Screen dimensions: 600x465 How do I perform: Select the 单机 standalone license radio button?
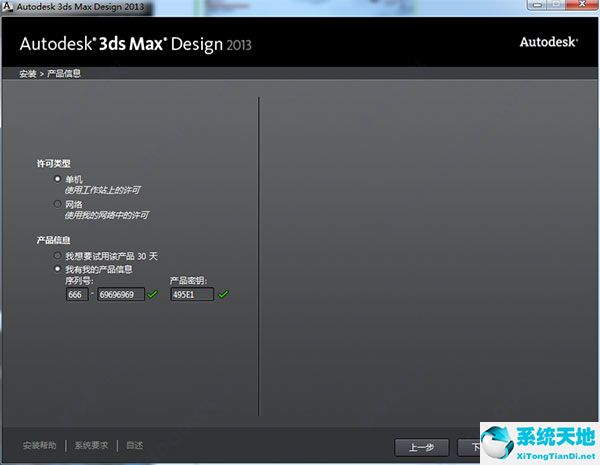(x=57, y=179)
